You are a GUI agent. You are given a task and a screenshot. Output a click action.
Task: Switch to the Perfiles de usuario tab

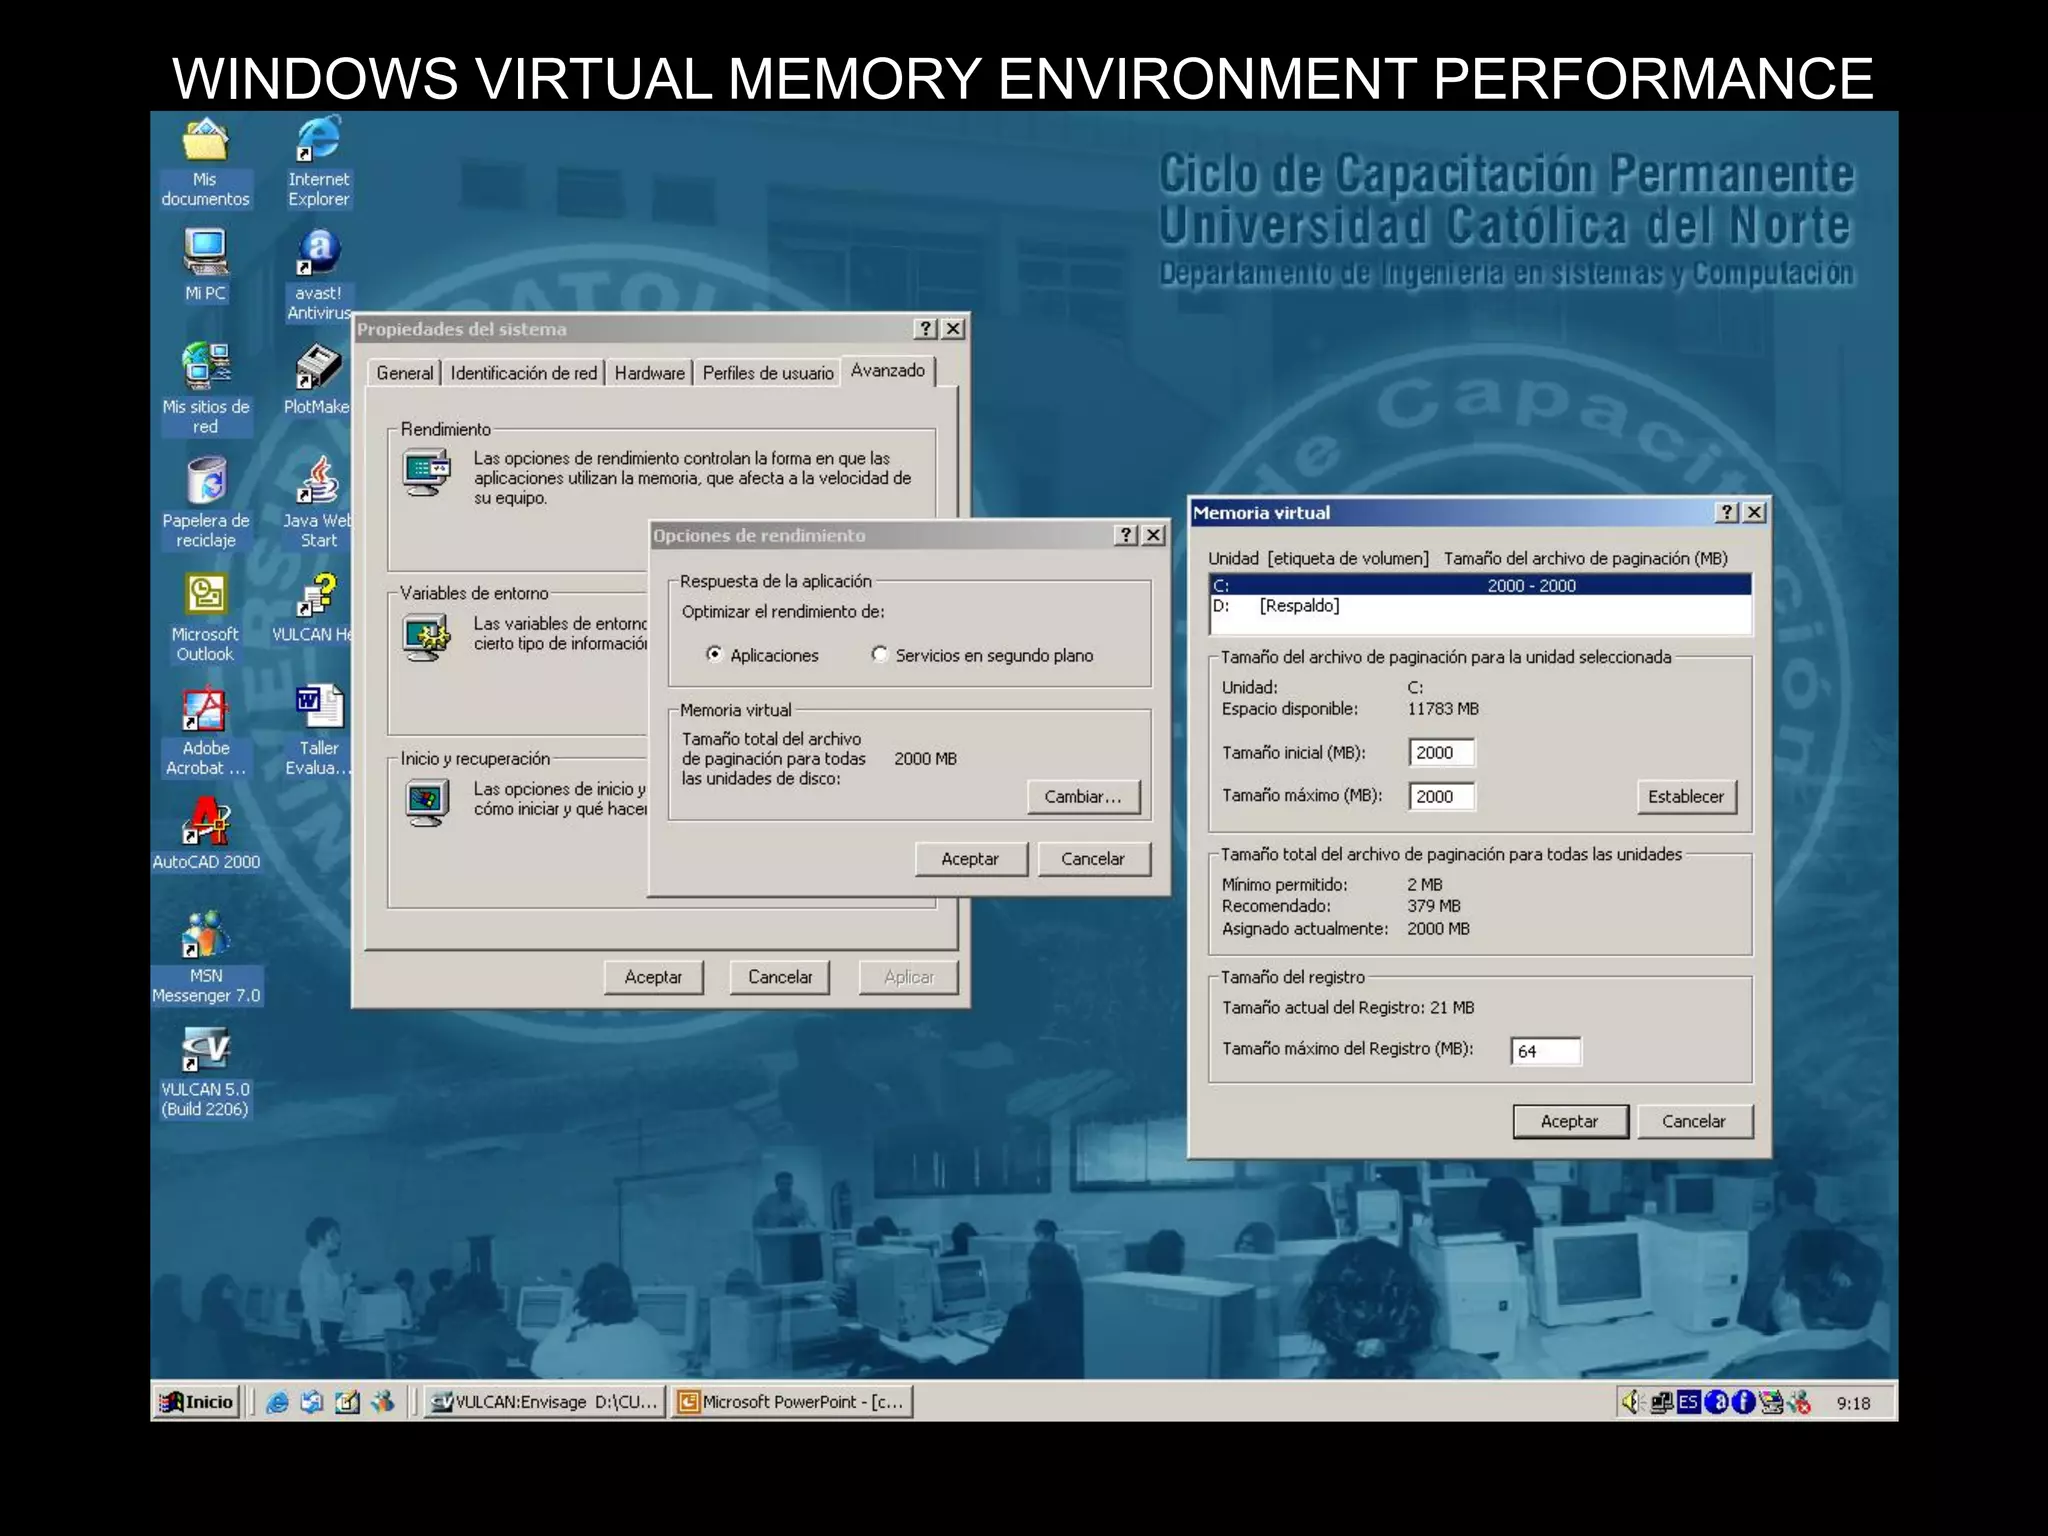pyautogui.click(x=767, y=373)
